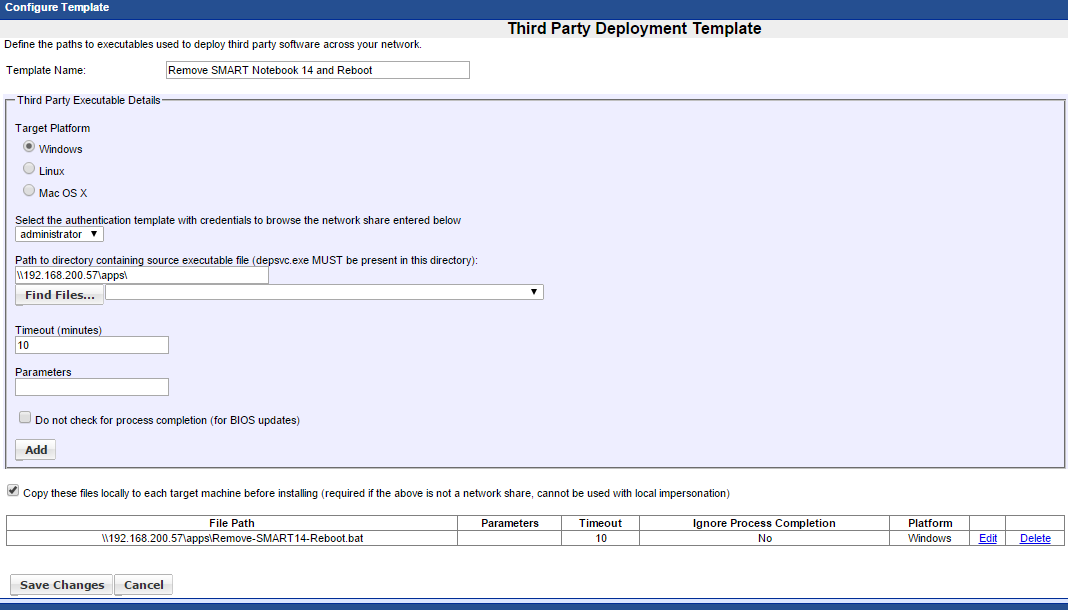Enable Do not check for process completion
The width and height of the screenshot is (1068, 610).
25,418
